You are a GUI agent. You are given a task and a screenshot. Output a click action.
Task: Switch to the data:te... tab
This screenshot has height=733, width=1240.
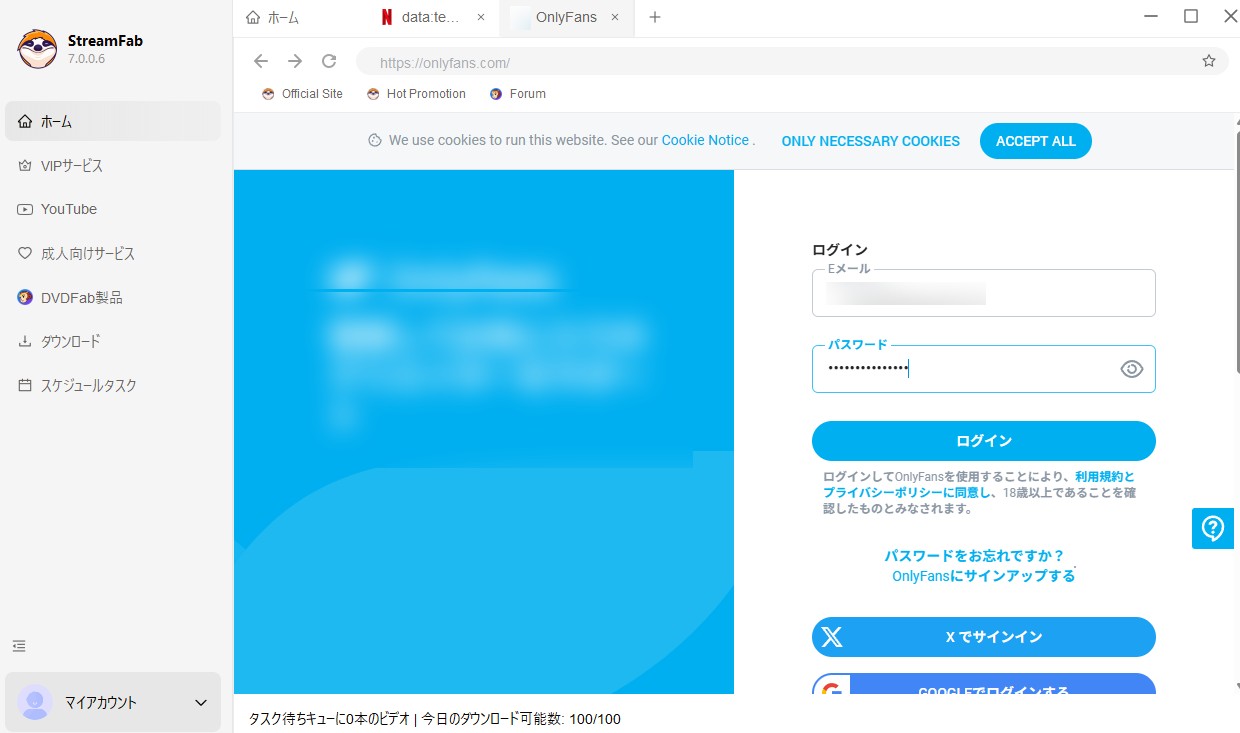[x=424, y=17]
